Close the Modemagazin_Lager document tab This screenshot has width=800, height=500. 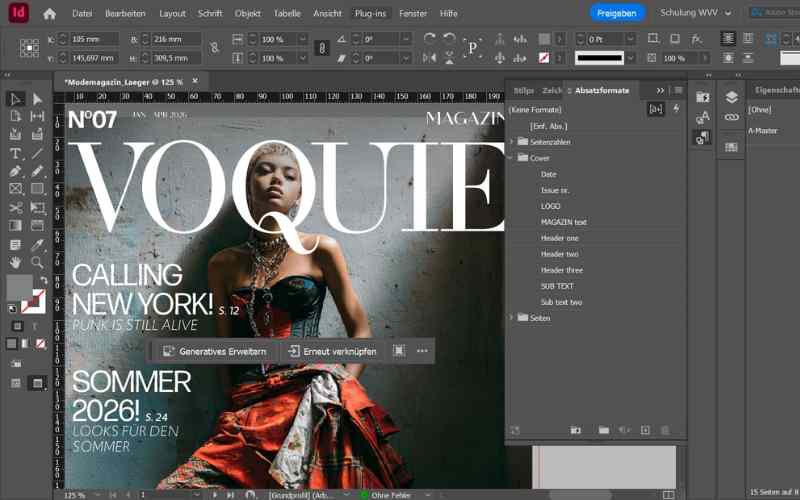(195, 81)
